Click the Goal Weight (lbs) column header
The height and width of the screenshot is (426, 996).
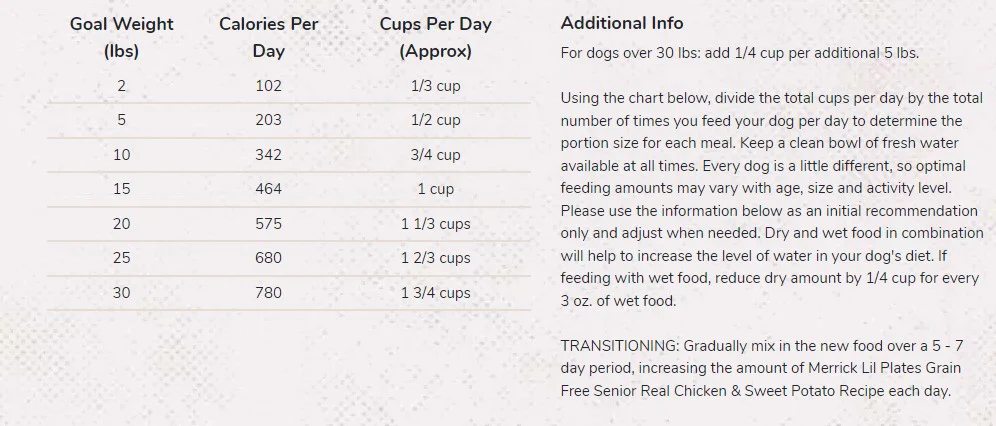(x=121, y=37)
